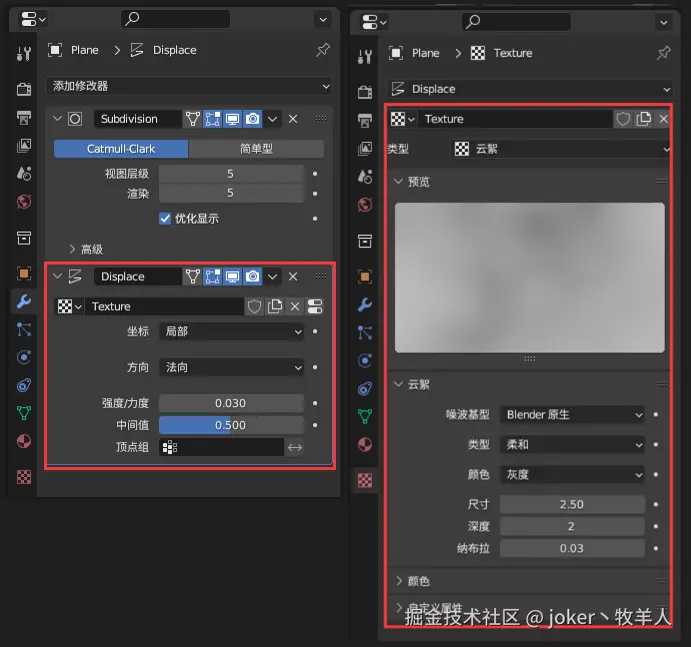691x647 pixels.
Task: Open 坐标 dropdown set to 局部
Action: coord(231,331)
